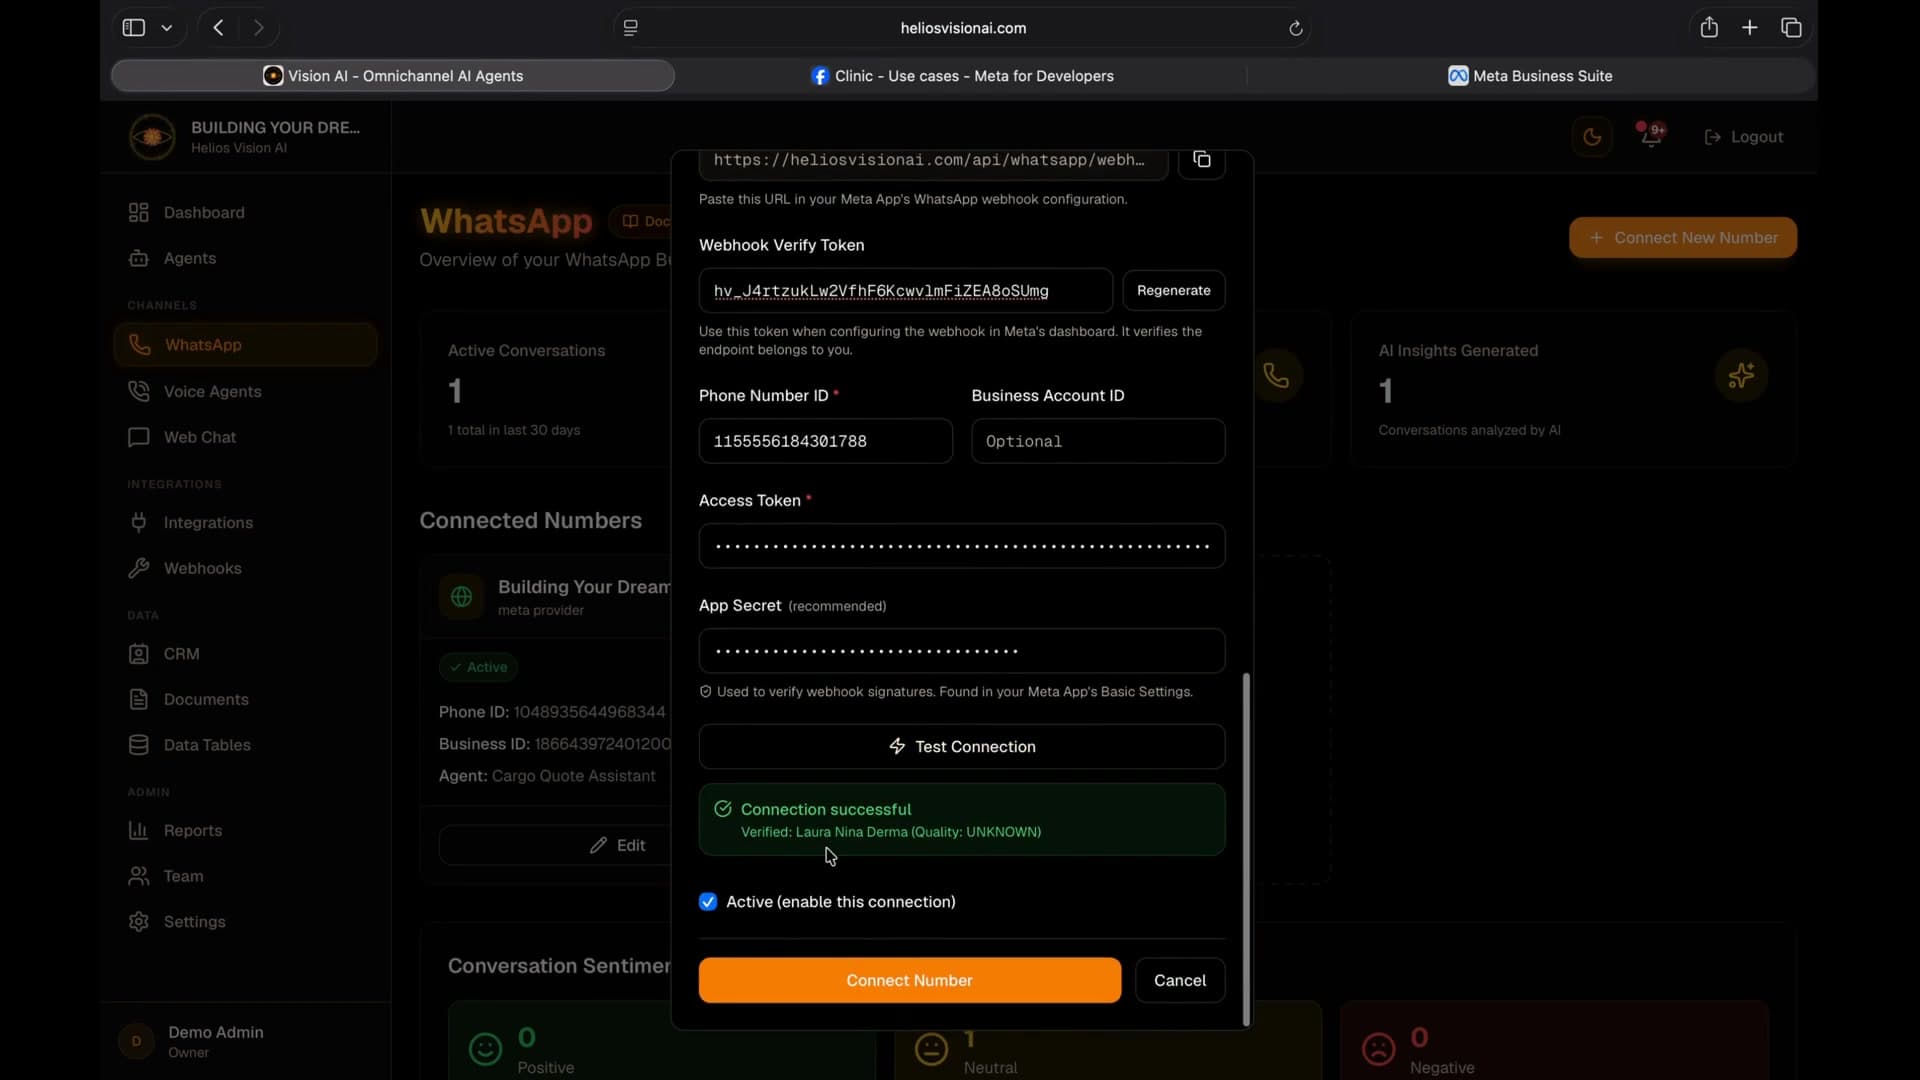This screenshot has height=1080, width=1920.
Task: Click the Test Connection button
Action: tap(961, 746)
